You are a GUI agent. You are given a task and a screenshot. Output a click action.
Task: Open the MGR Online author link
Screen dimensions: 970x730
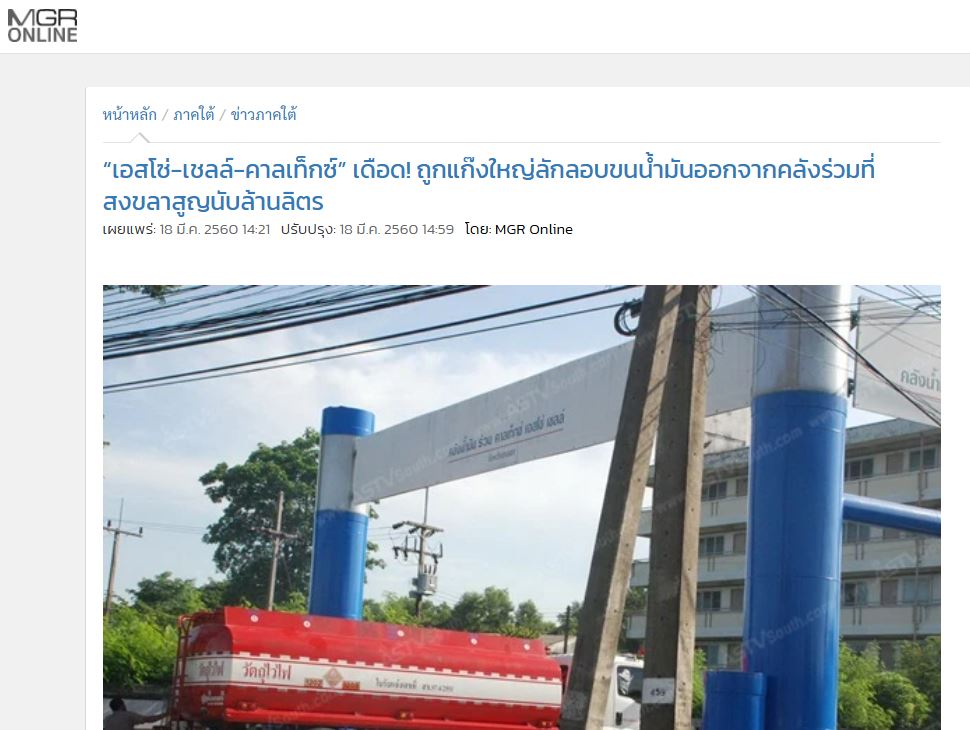[533, 230]
